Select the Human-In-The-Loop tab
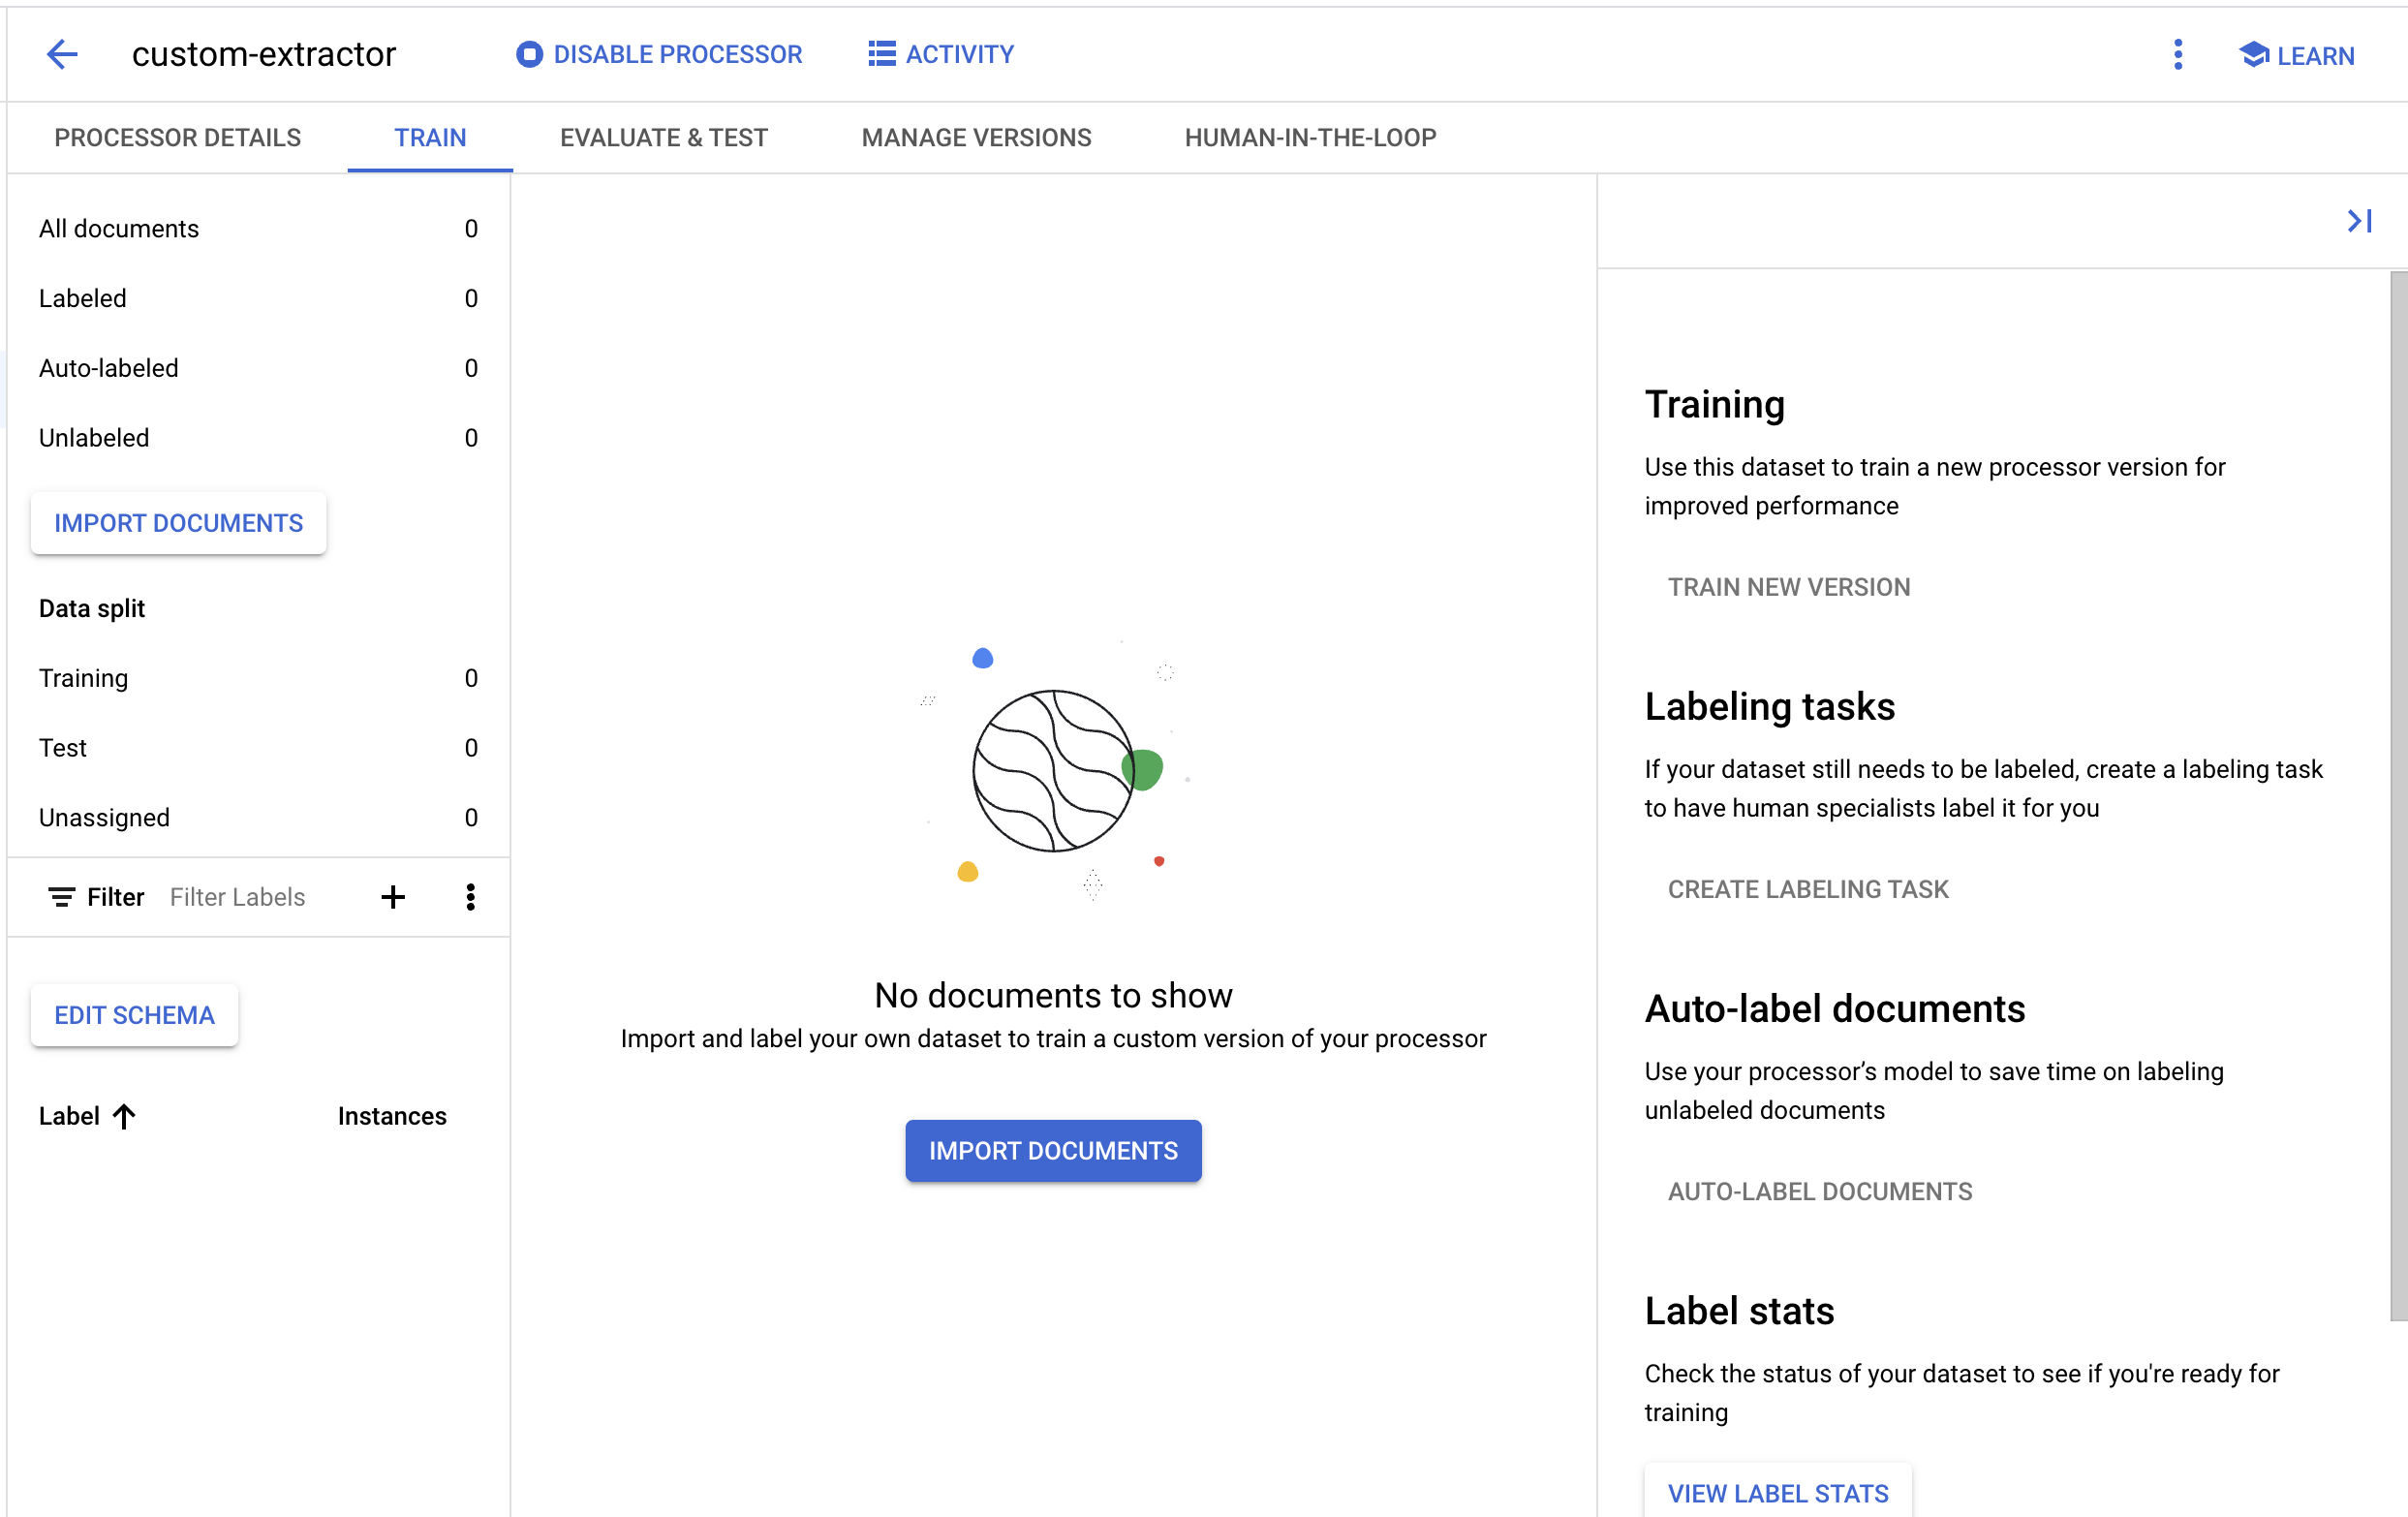 (x=1312, y=137)
